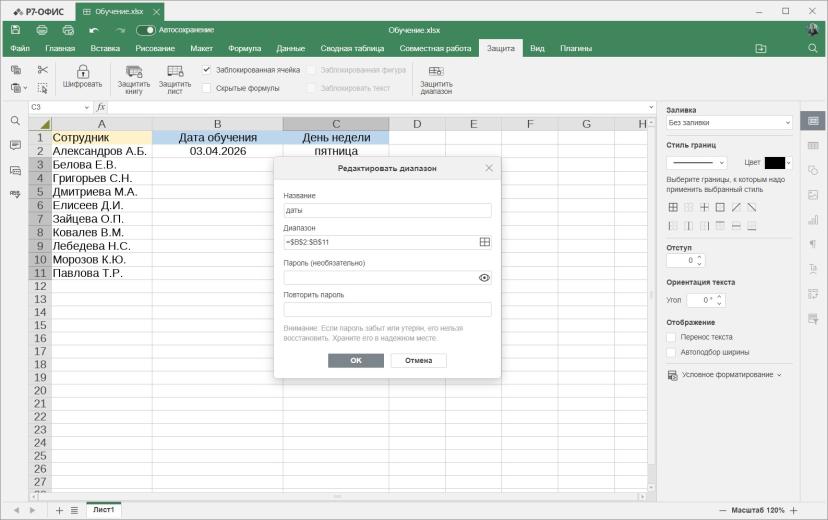Open Защитить книгу tool
828x520 pixels.
(134, 79)
